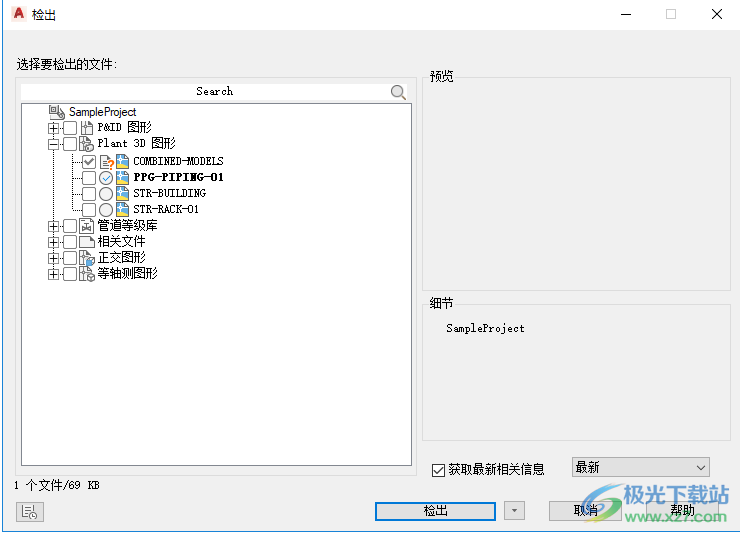Image resolution: width=740 pixels, height=533 pixels.
Task: Click the 取消 button
Action: tap(585, 511)
